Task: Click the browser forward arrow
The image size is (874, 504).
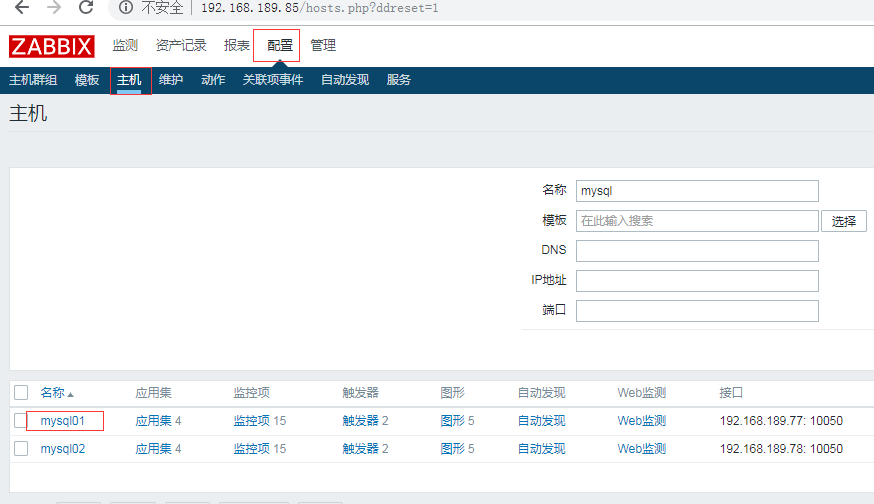Action: coord(53,8)
